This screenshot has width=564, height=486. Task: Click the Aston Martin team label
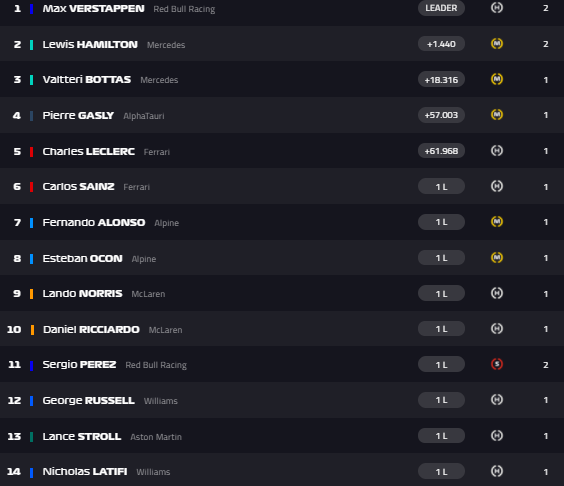pyautogui.click(x=156, y=437)
